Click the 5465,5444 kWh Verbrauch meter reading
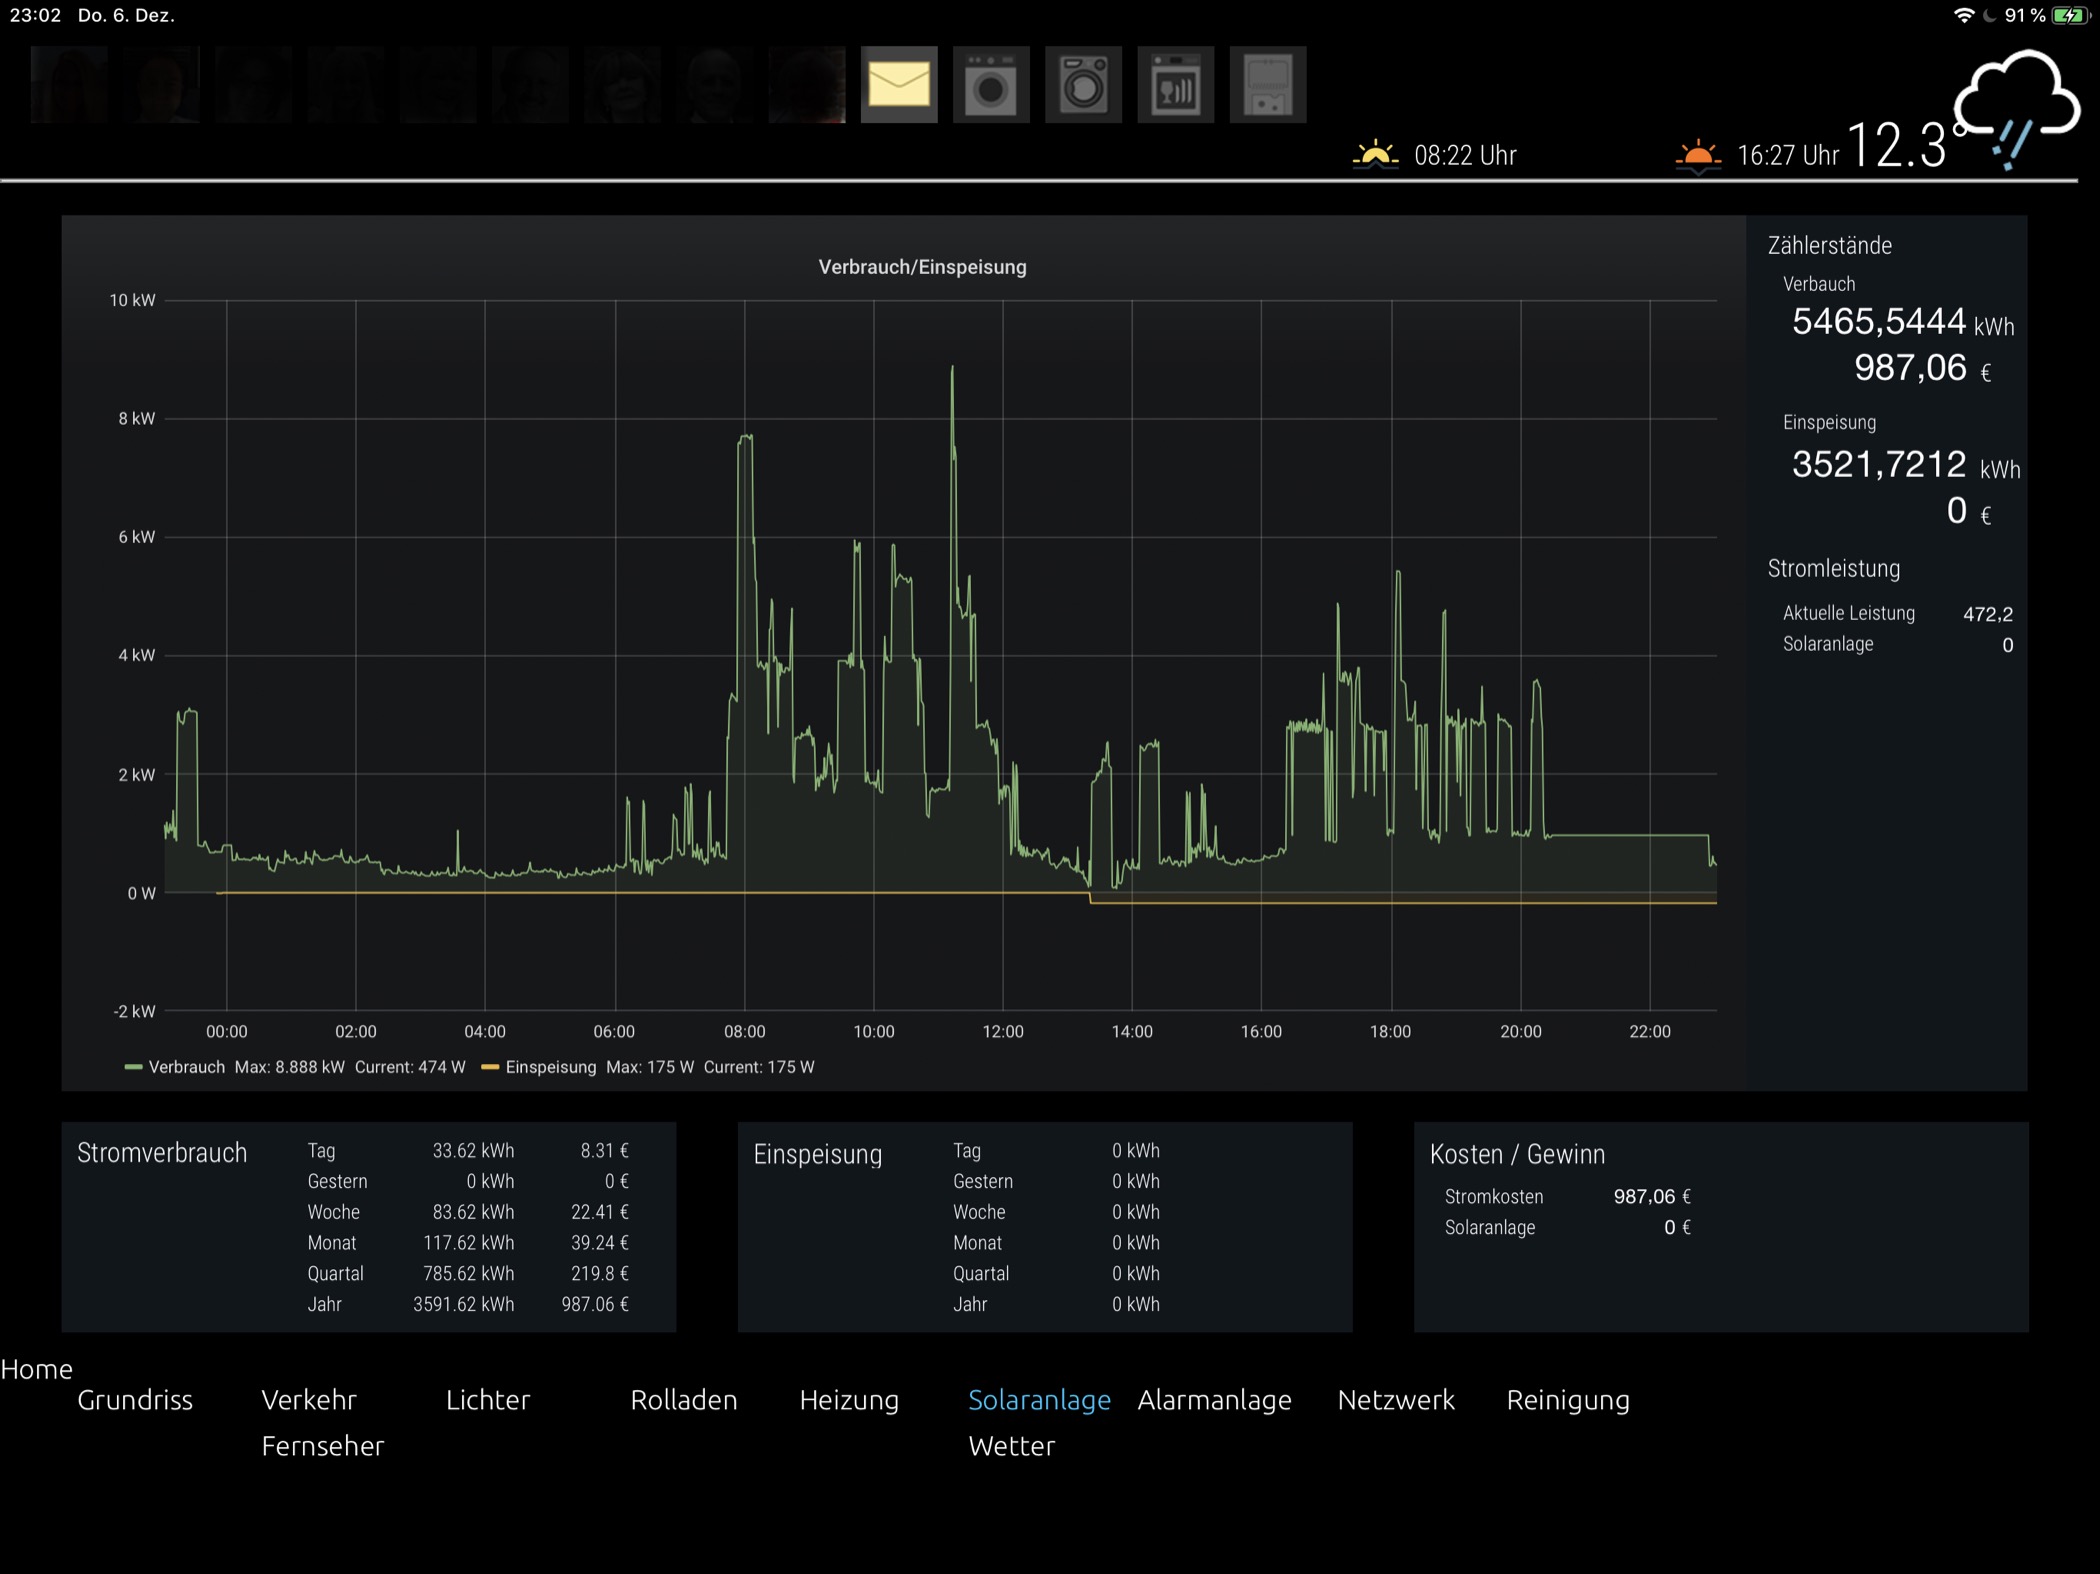 point(1903,322)
